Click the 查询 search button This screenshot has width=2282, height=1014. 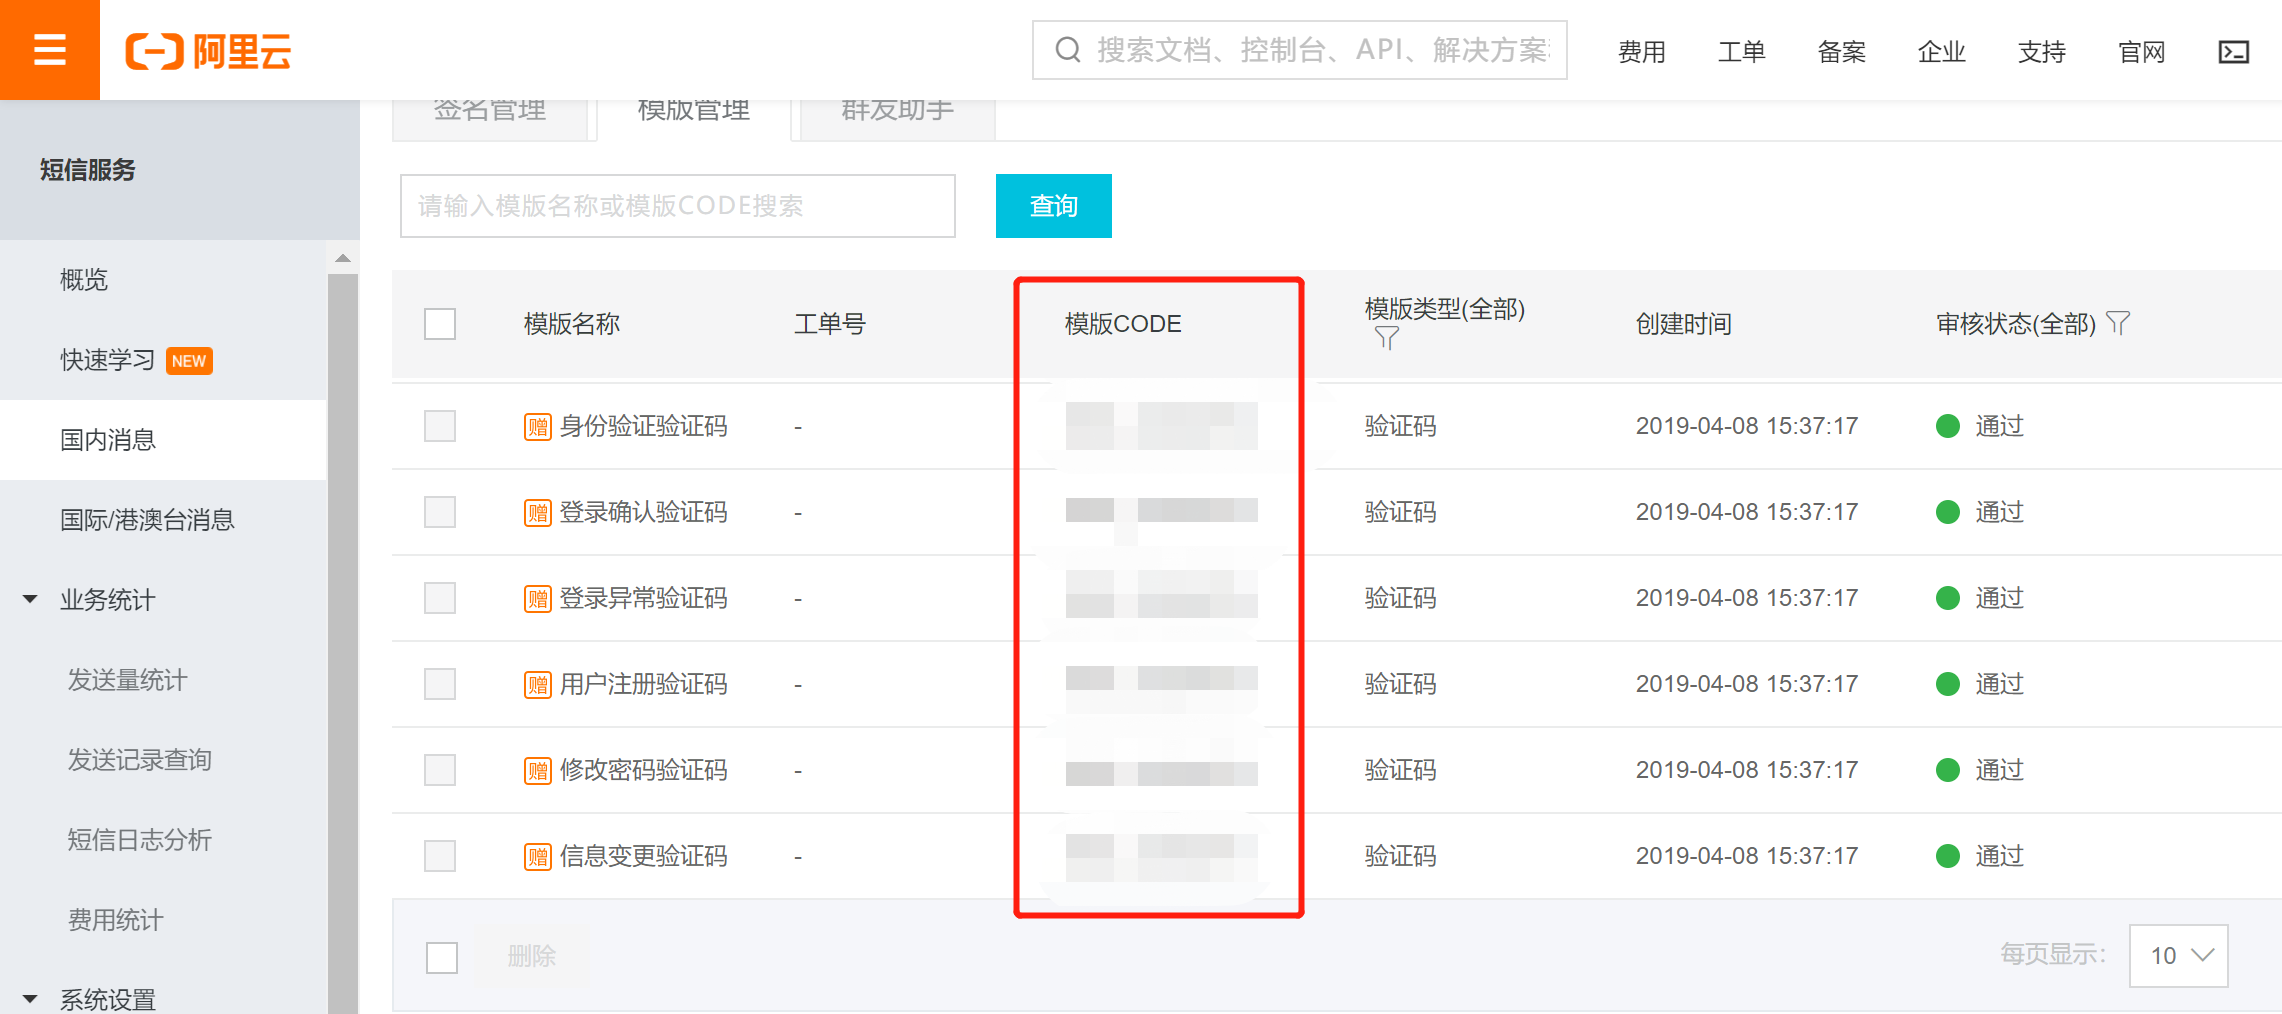(x=1053, y=206)
